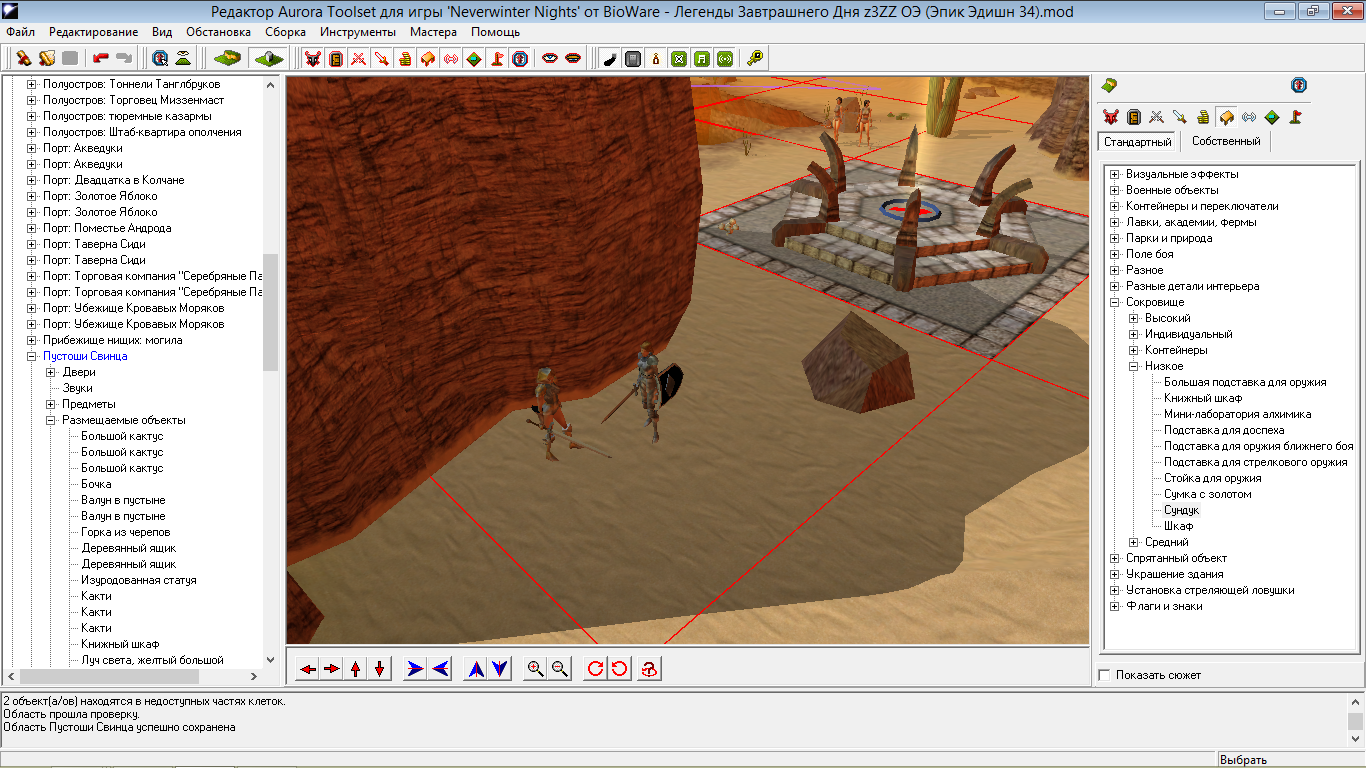Collapse the 'Сокровище' category
Viewport: 1366px width, 768px height.
tap(1114, 302)
